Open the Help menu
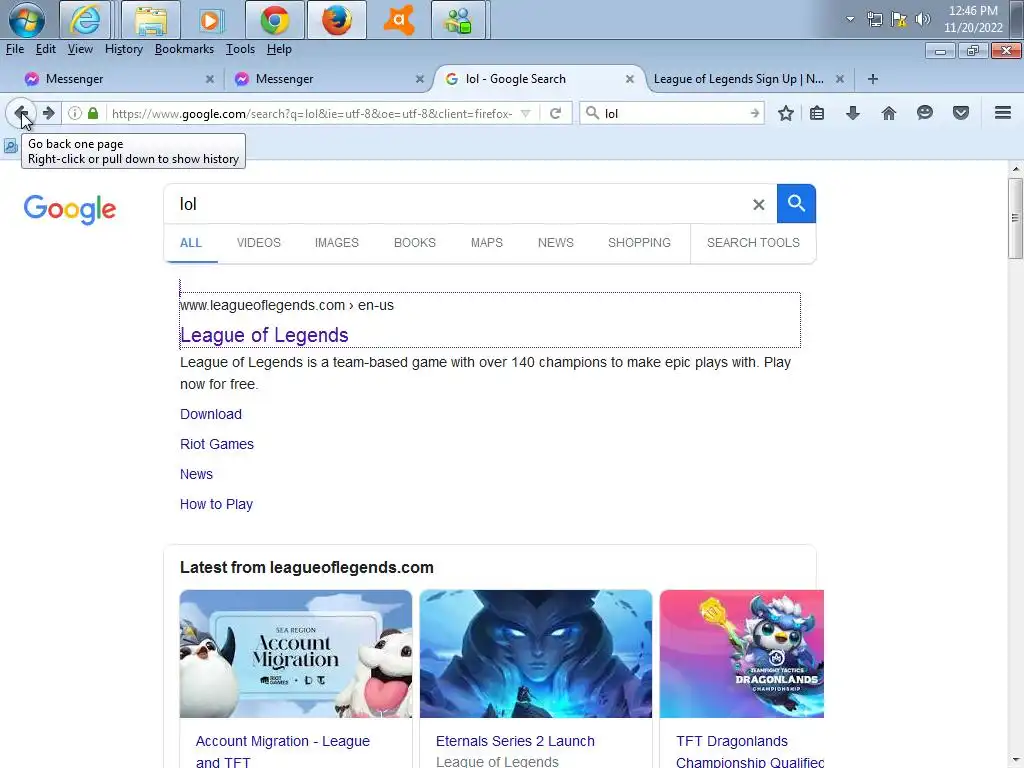 pyautogui.click(x=279, y=49)
